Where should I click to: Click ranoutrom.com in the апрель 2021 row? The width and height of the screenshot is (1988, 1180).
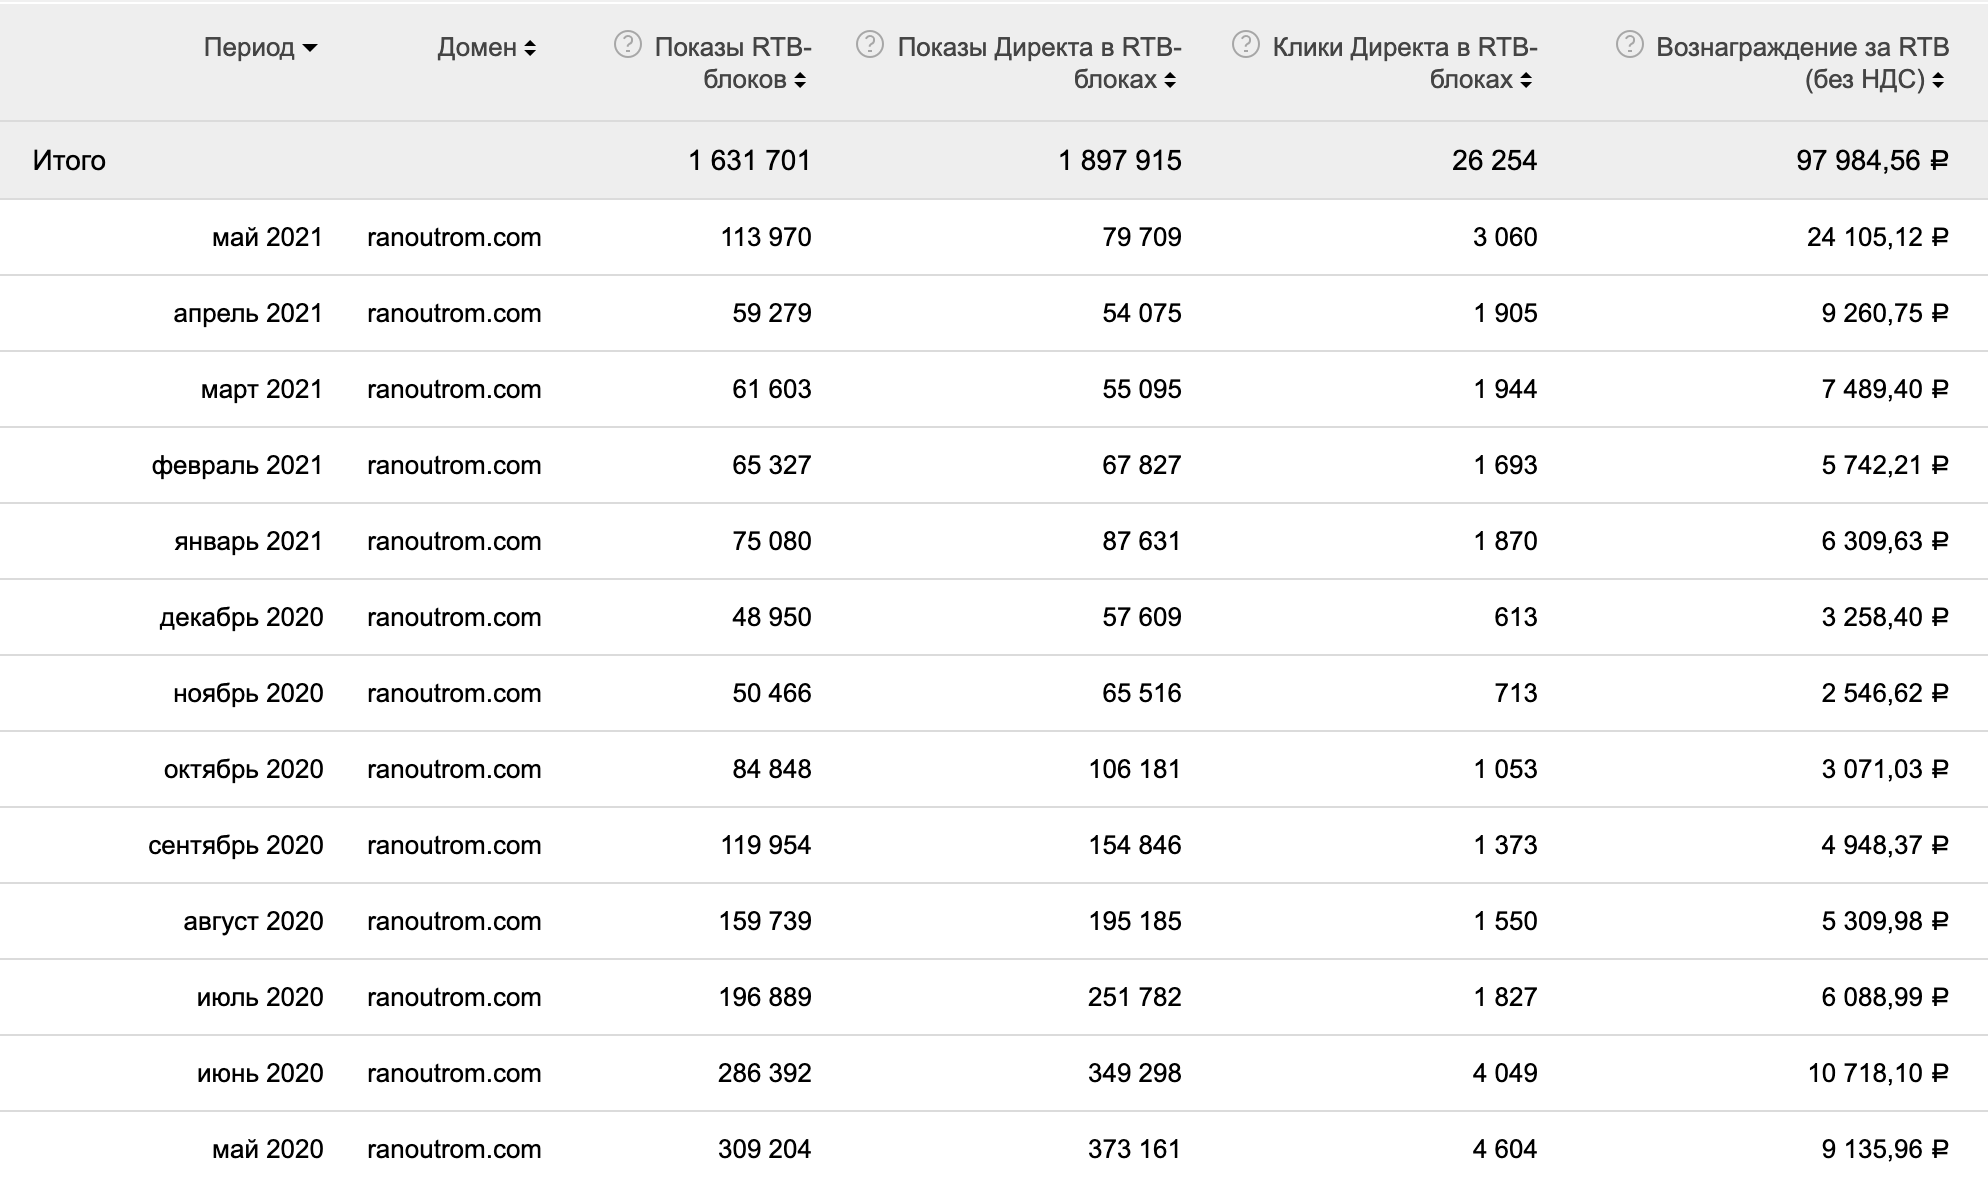(454, 313)
